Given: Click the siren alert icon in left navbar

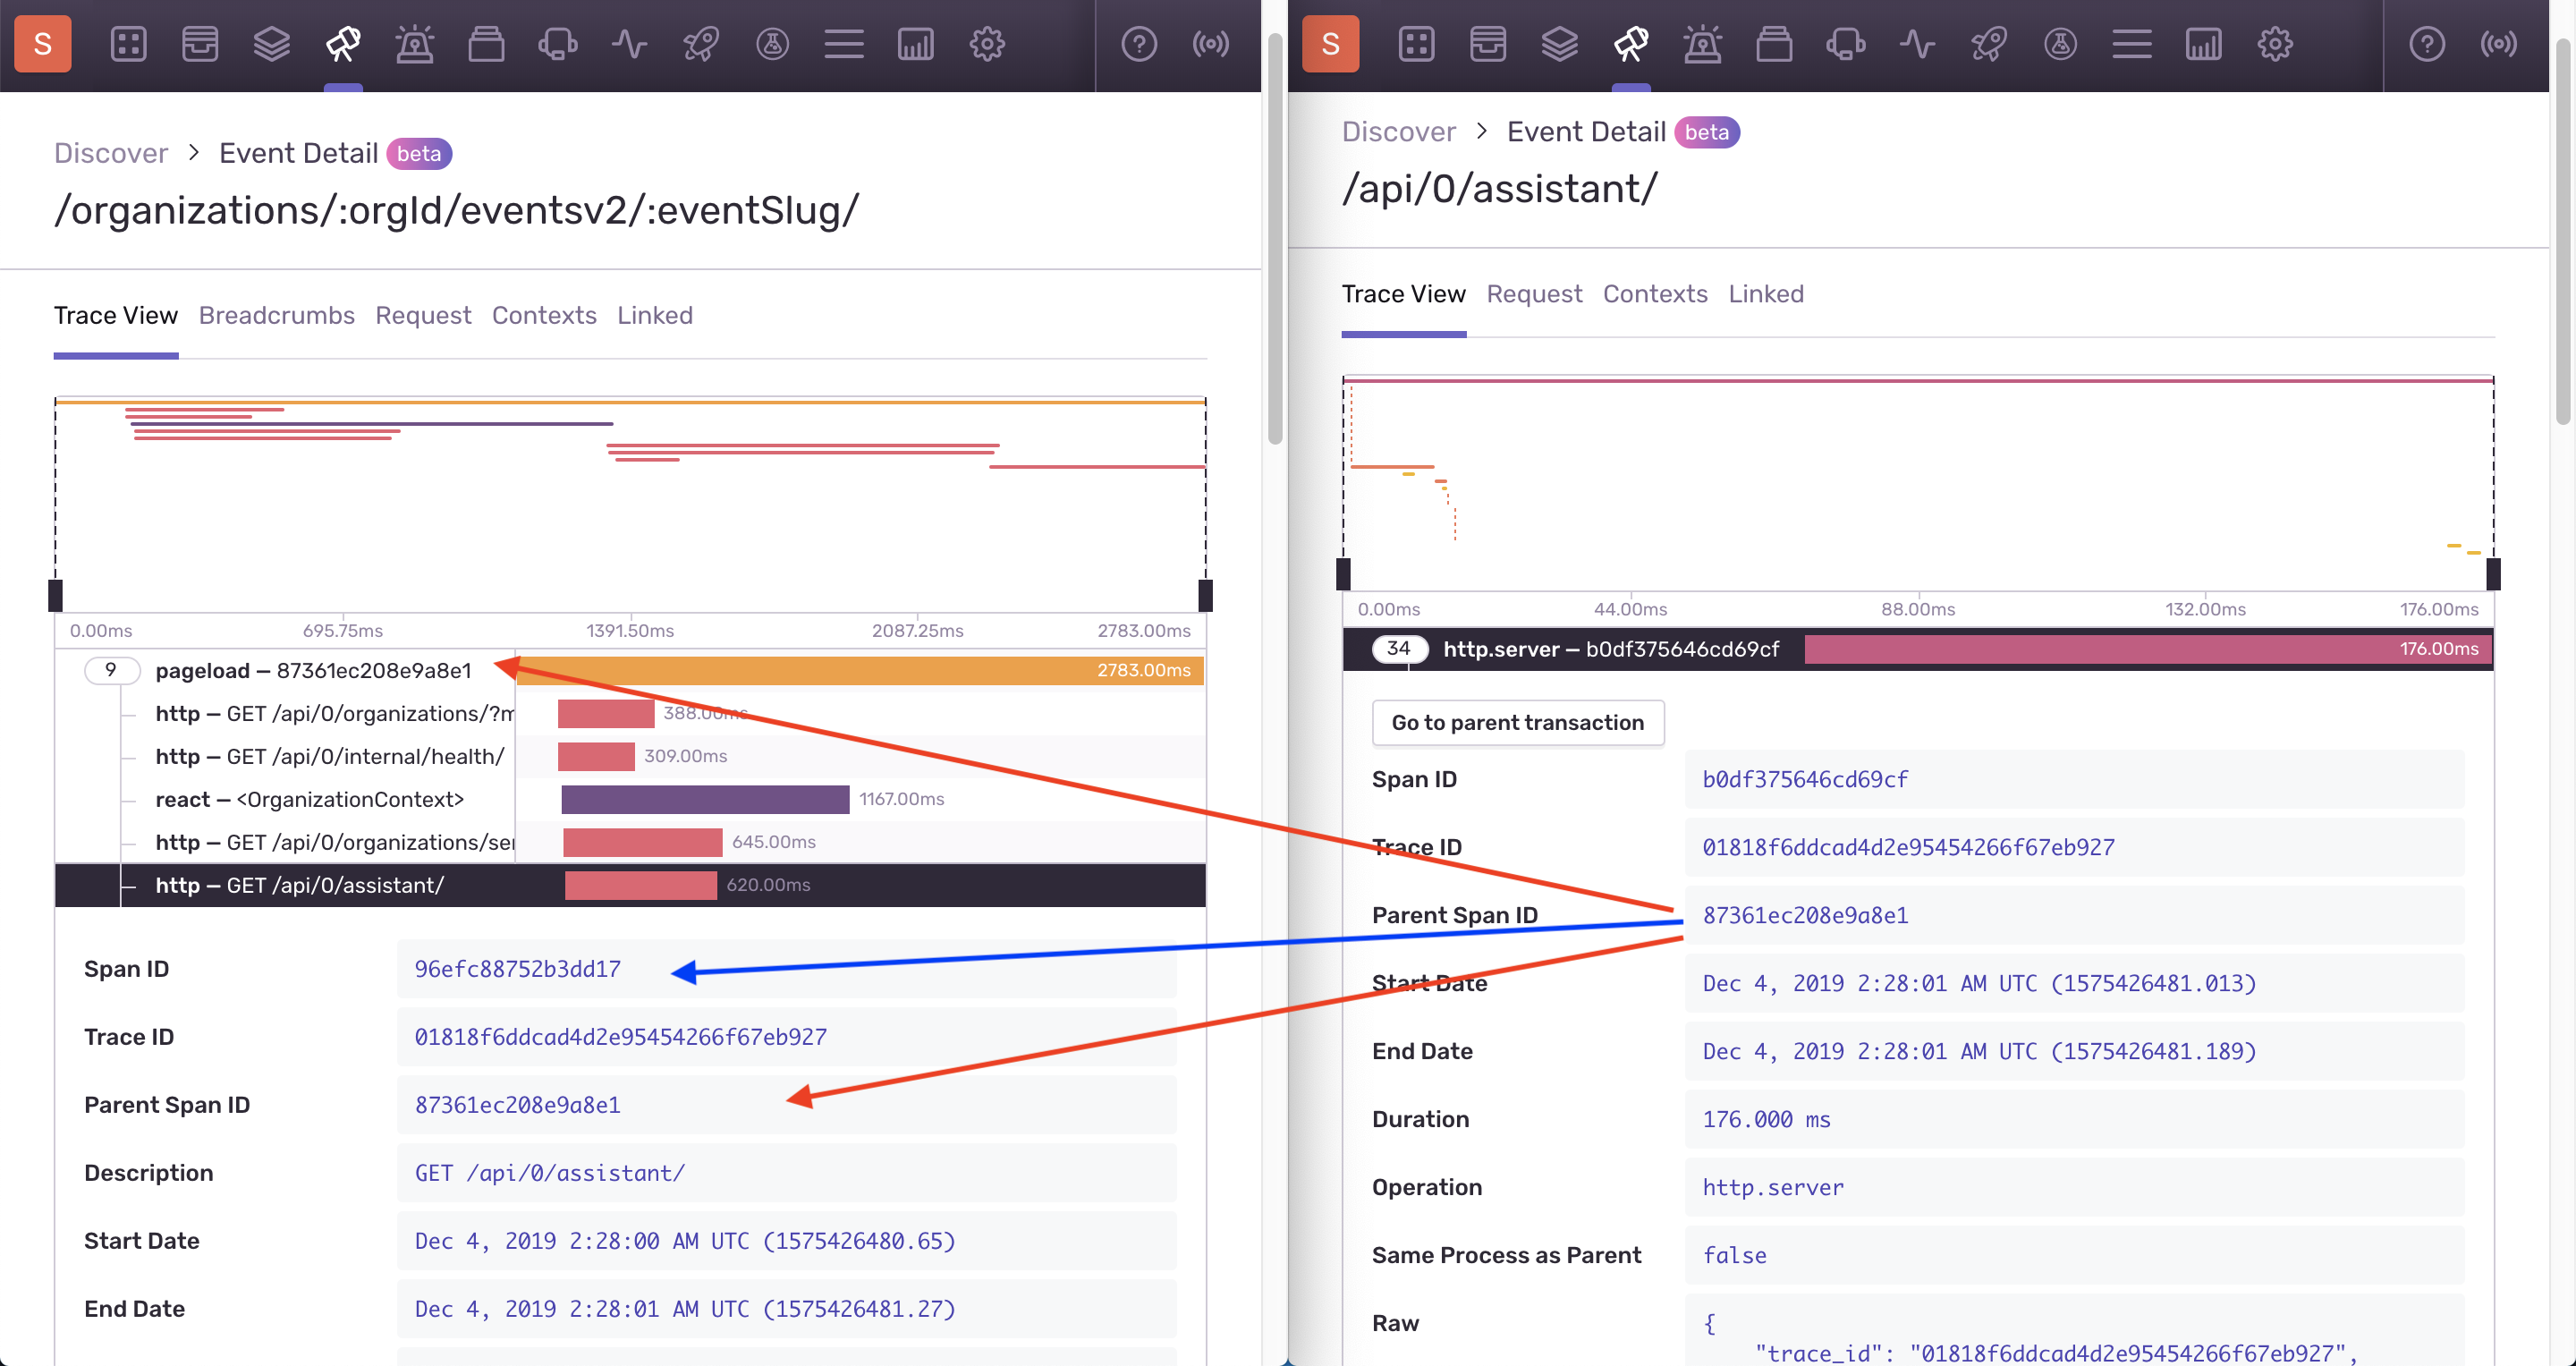Looking at the screenshot, I should pos(414,44).
